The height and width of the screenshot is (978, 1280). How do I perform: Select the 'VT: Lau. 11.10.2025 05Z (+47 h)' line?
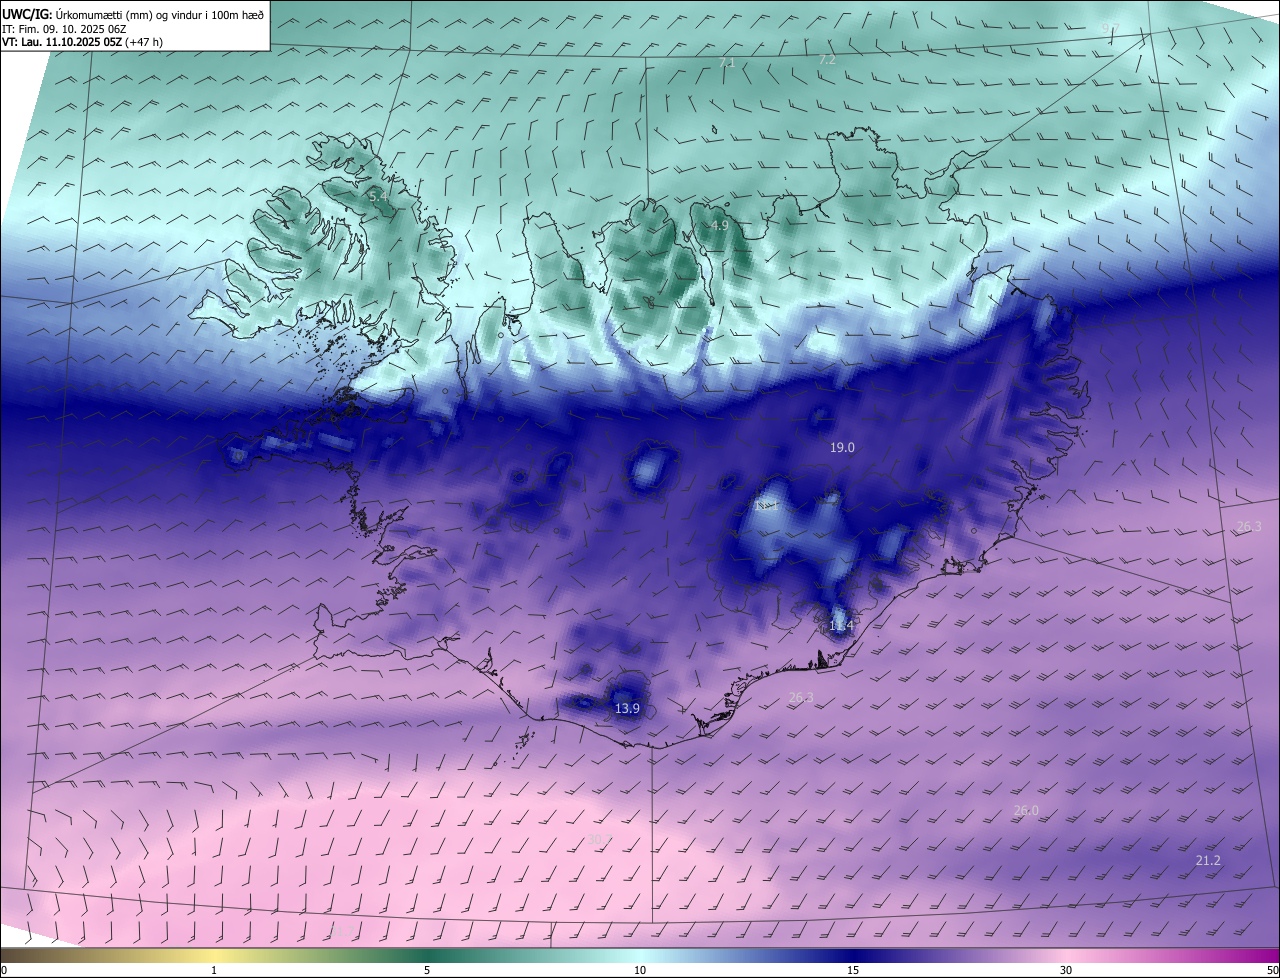click(x=82, y=42)
